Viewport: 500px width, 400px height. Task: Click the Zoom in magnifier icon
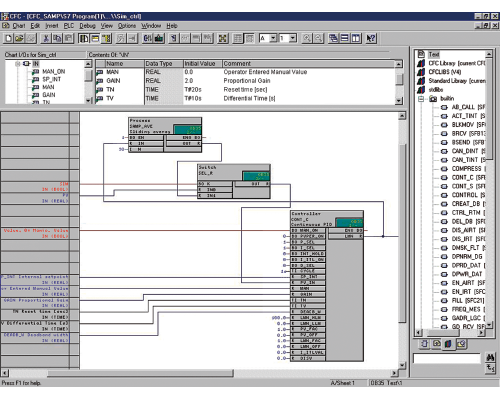[307, 38]
